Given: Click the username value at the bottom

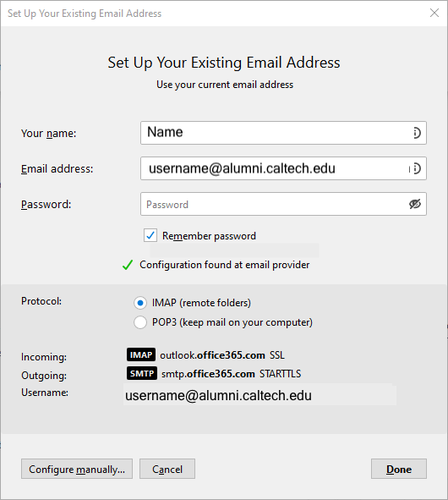Looking at the screenshot, I should pyautogui.click(x=218, y=396).
